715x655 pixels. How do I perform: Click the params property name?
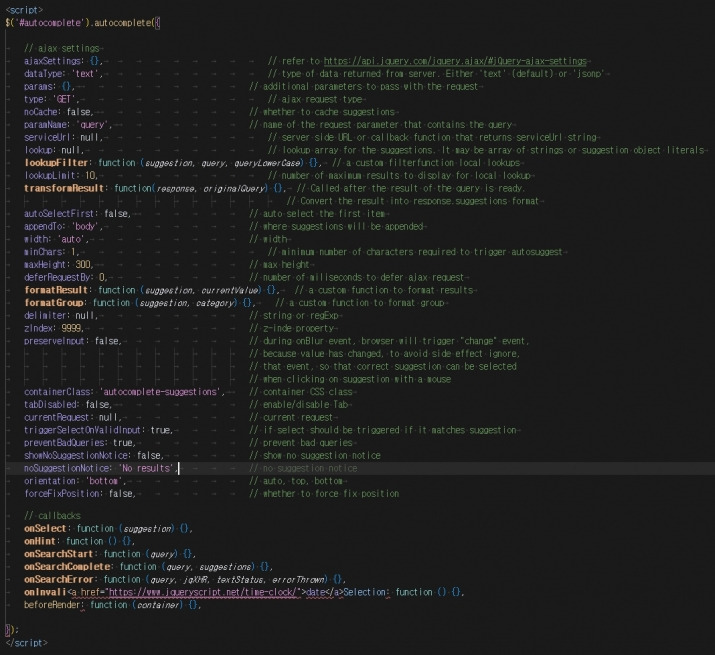coord(40,87)
